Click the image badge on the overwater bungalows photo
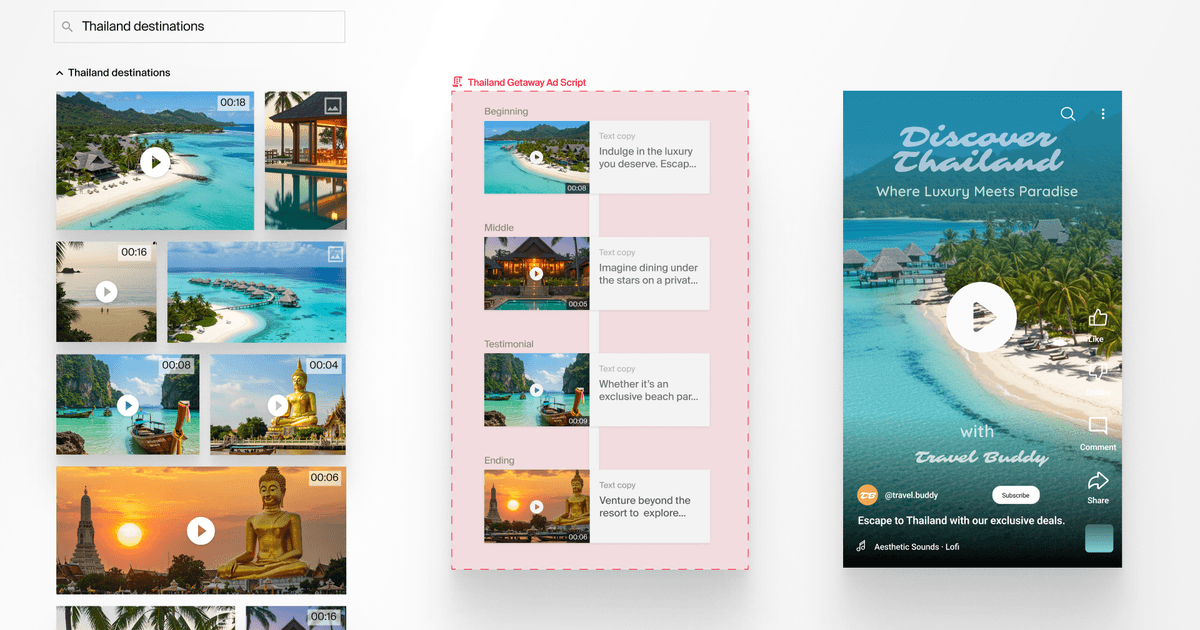The width and height of the screenshot is (1200, 630). (334, 254)
